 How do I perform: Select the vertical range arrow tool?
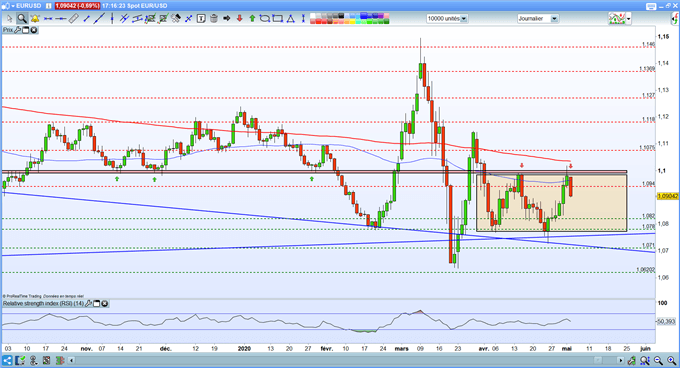click(303, 19)
